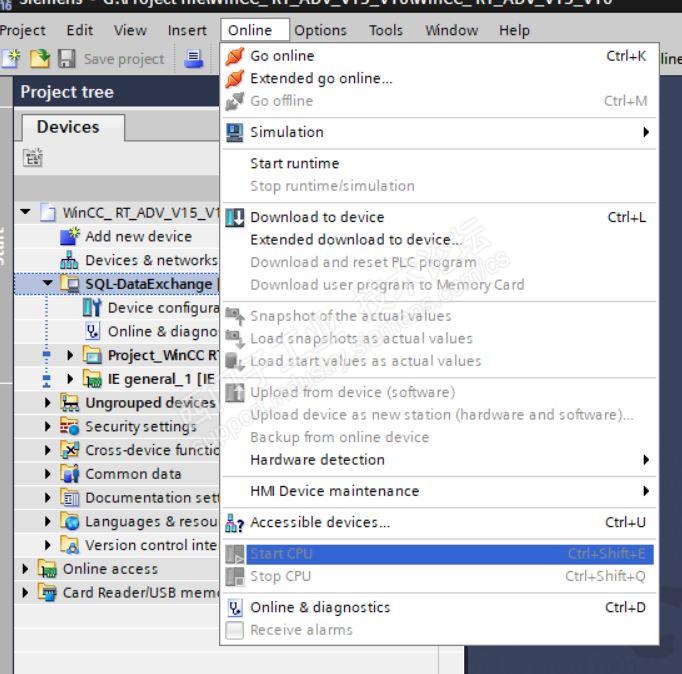This screenshot has width=682, height=674.
Task: Click the Ungrouped devices icon
Action: [x=70, y=403]
